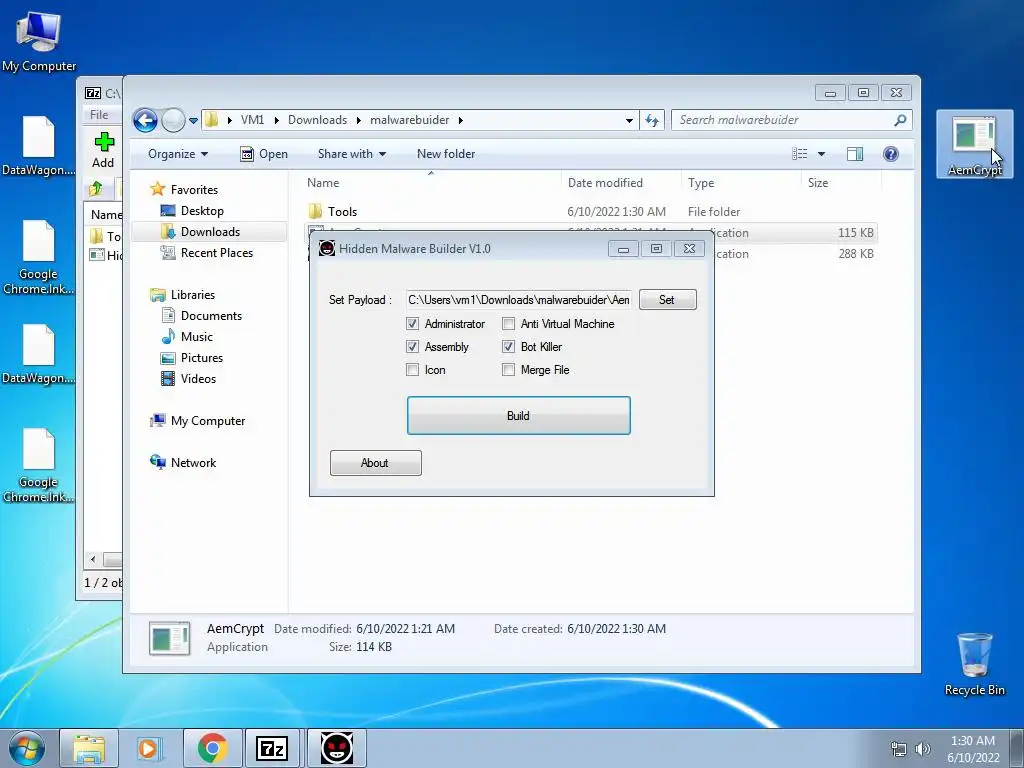
Task: Select Downloads in the breadcrumb path
Action: pyautogui.click(x=317, y=120)
